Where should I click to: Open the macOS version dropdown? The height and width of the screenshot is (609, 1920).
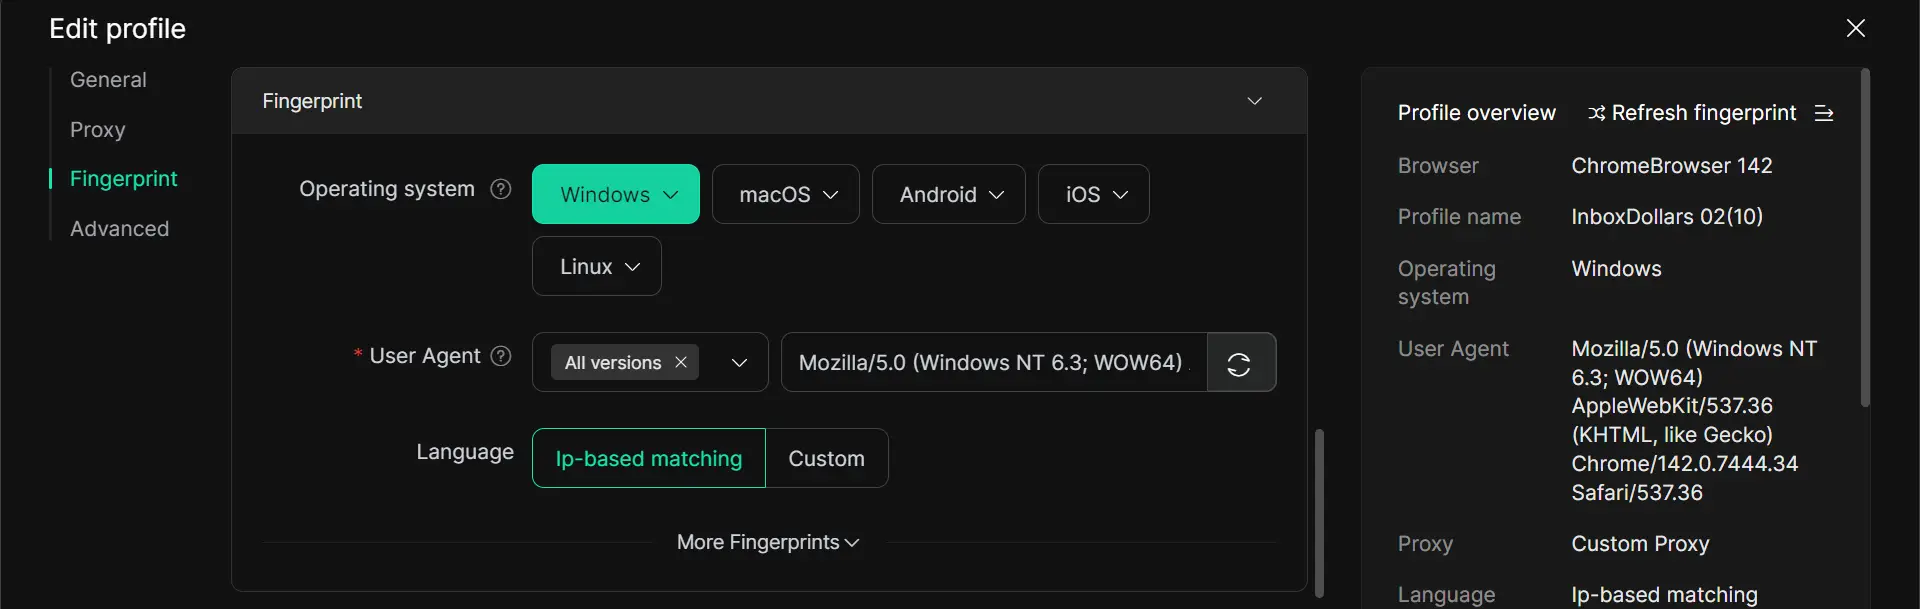click(786, 195)
